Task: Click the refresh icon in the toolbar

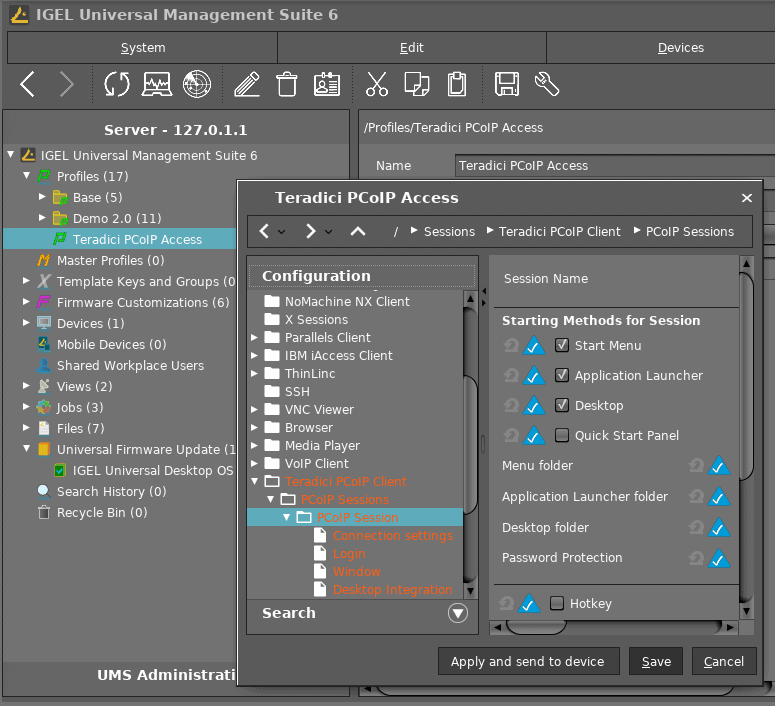Action: [x=117, y=84]
